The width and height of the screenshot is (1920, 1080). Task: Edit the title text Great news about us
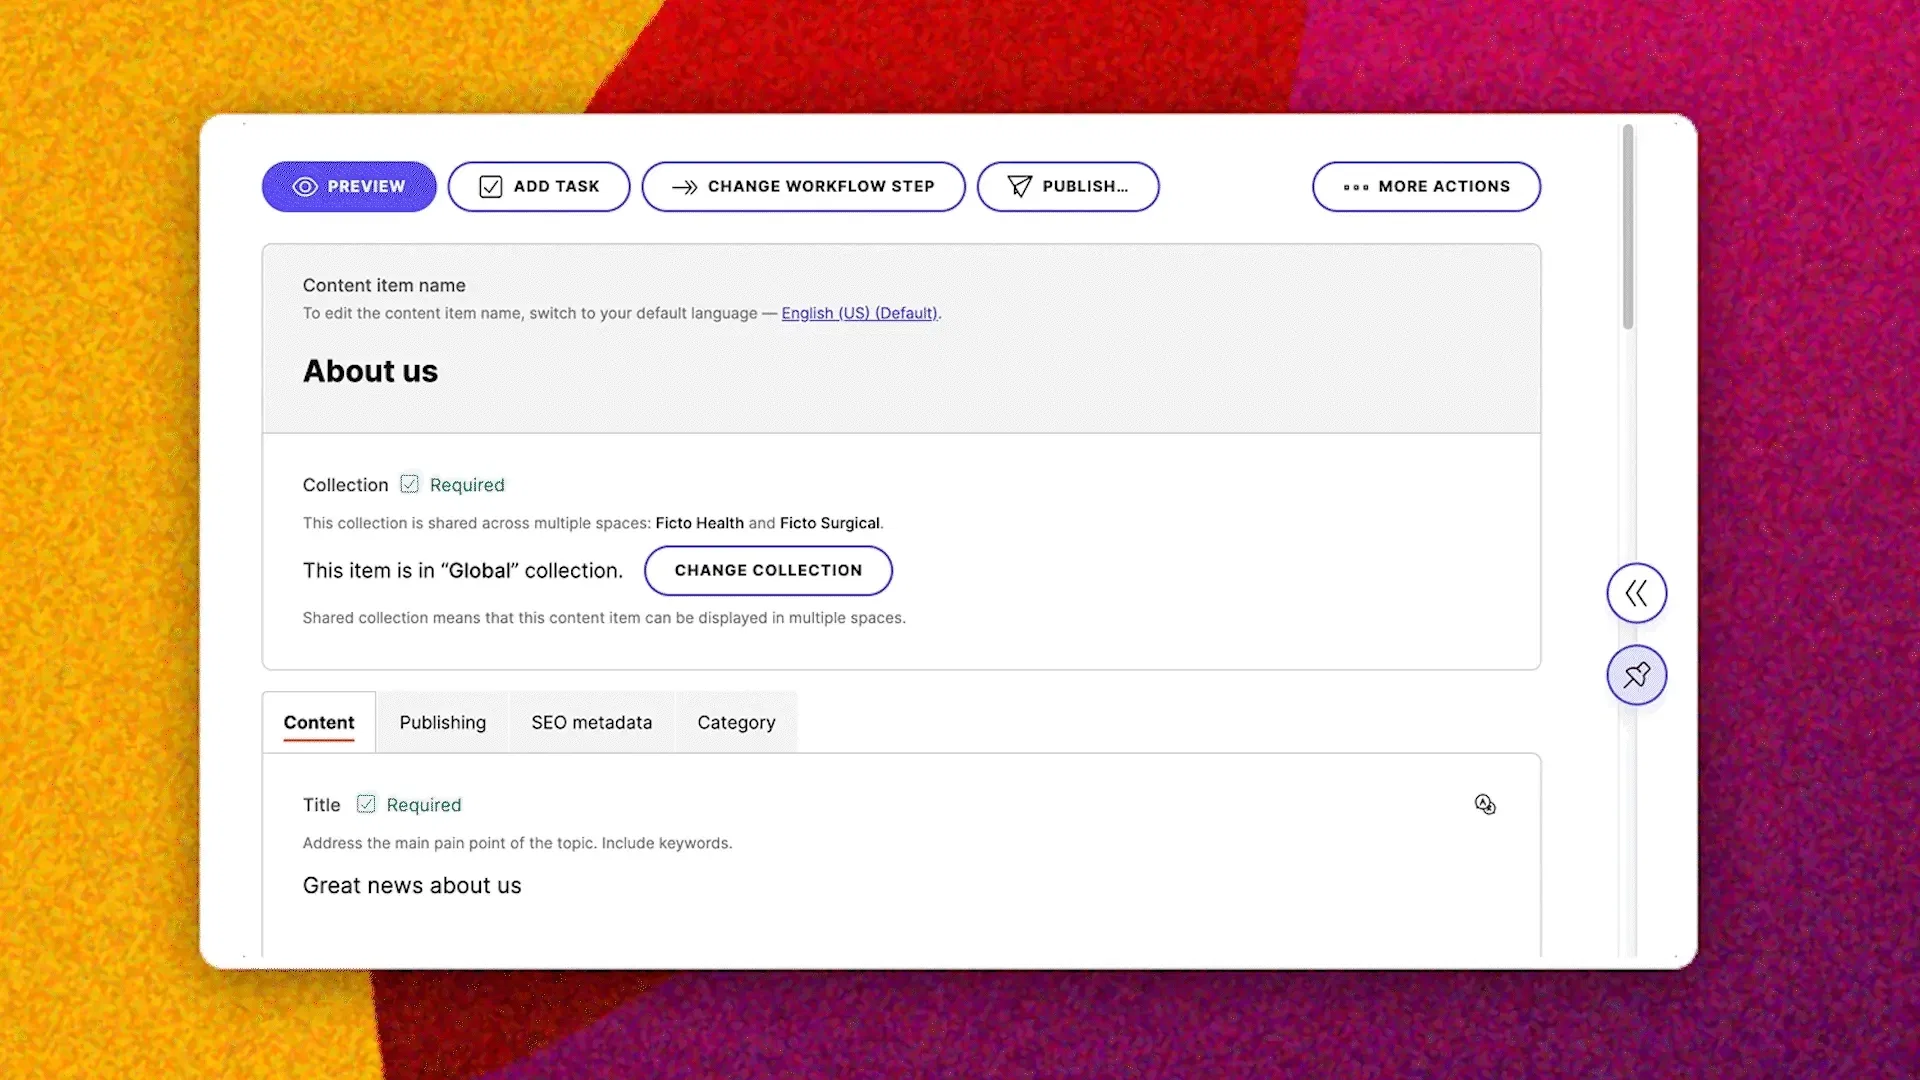click(x=412, y=886)
